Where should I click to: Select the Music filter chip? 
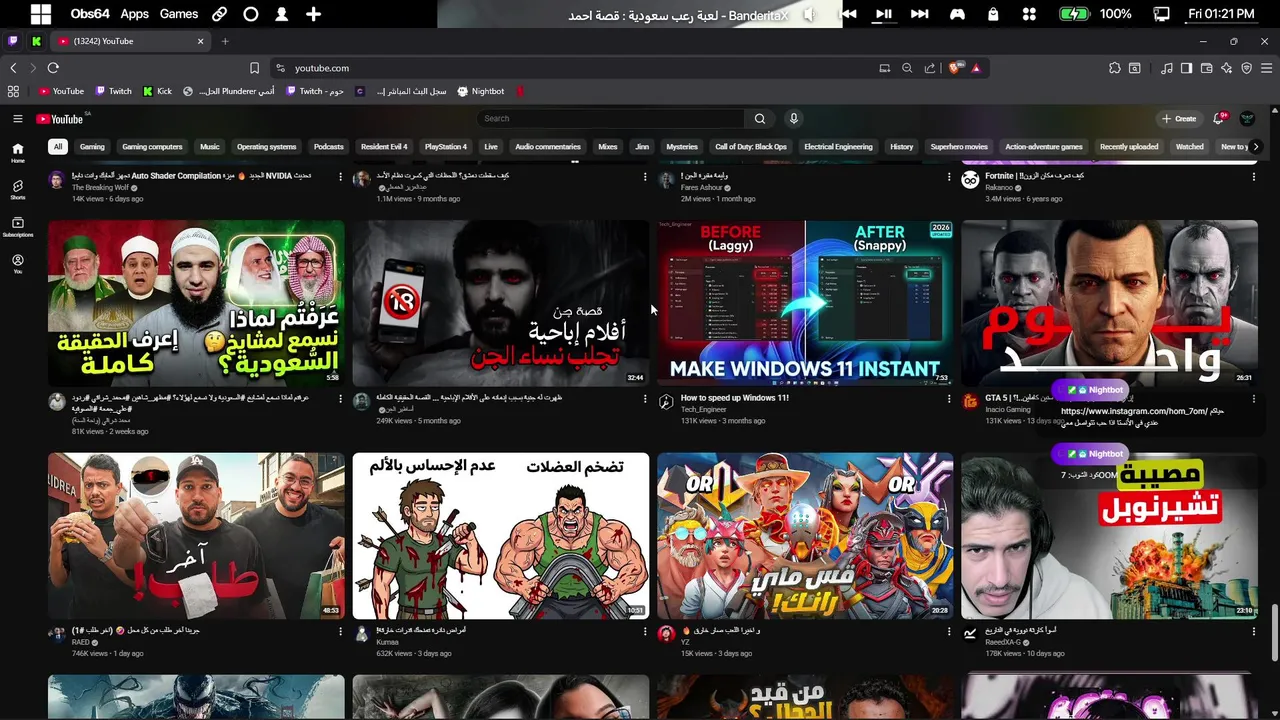[x=209, y=147]
